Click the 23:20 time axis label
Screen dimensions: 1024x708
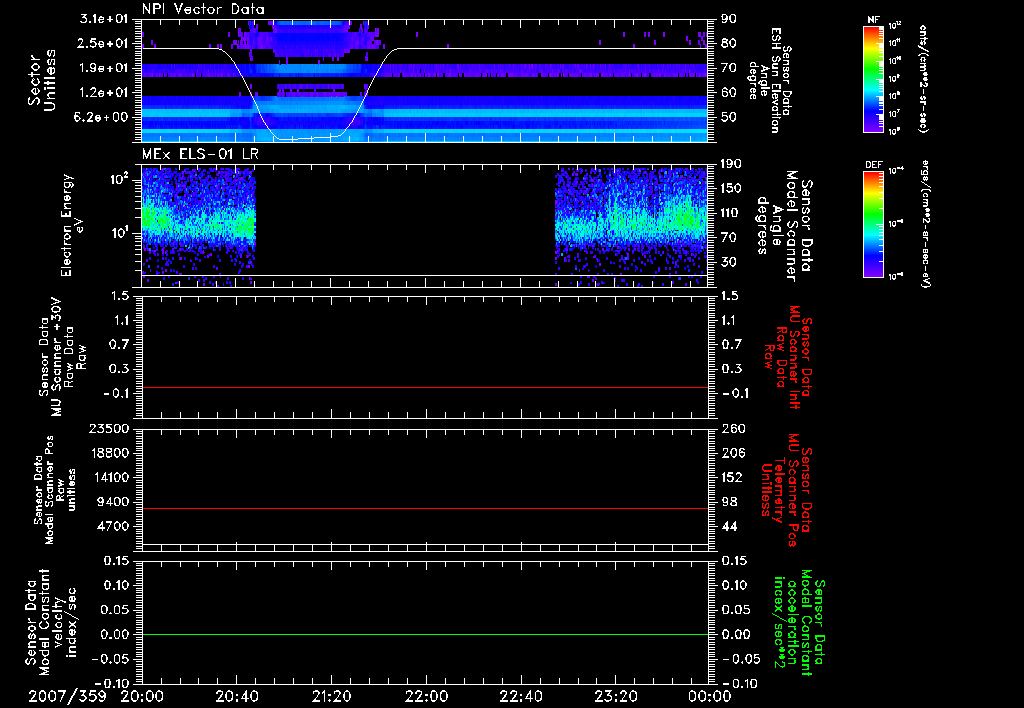click(615, 696)
